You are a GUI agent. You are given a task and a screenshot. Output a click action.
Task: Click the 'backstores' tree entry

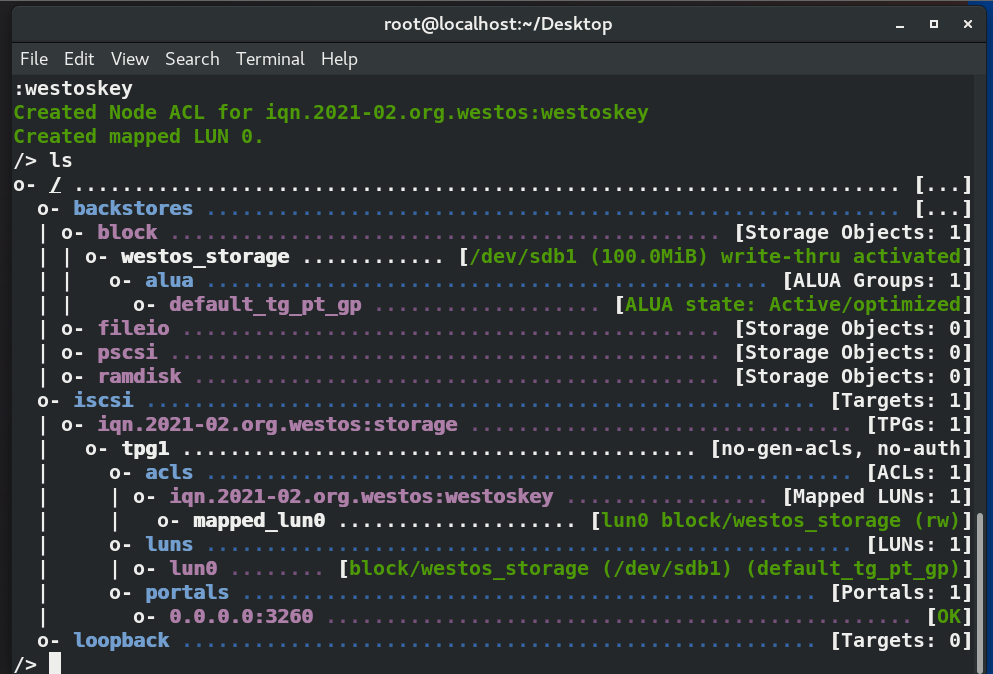coord(133,208)
